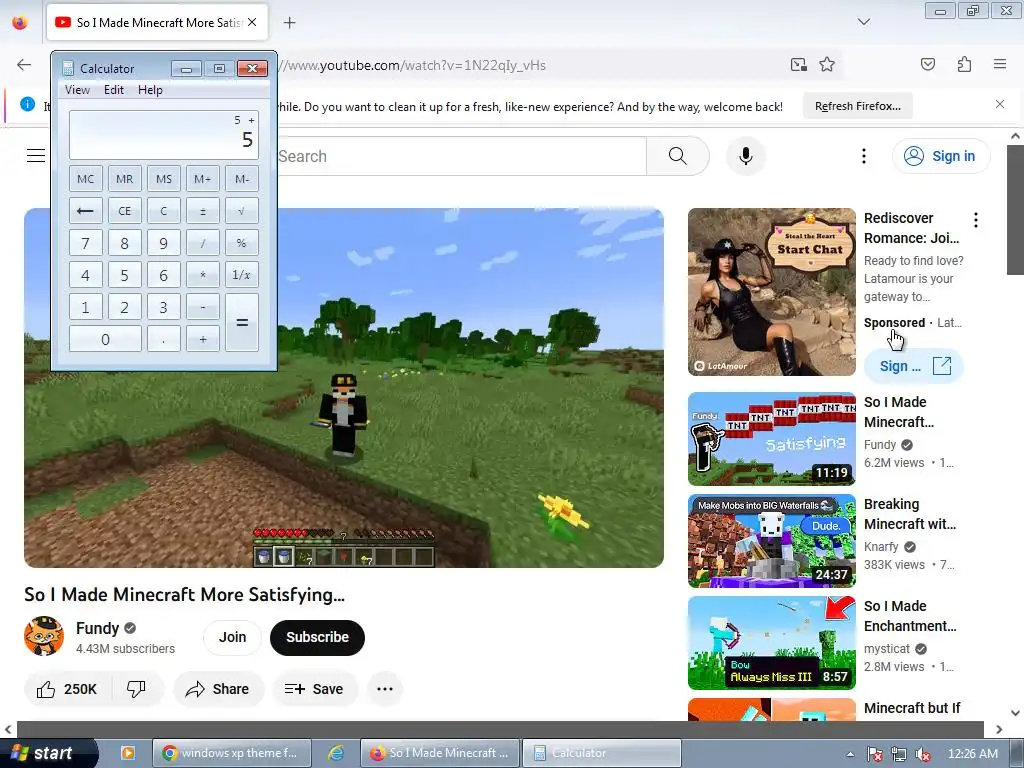Open sponsored ad three-dot options
Image resolution: width=1024 pixels, height=768 pixels.
click(976, 220)
